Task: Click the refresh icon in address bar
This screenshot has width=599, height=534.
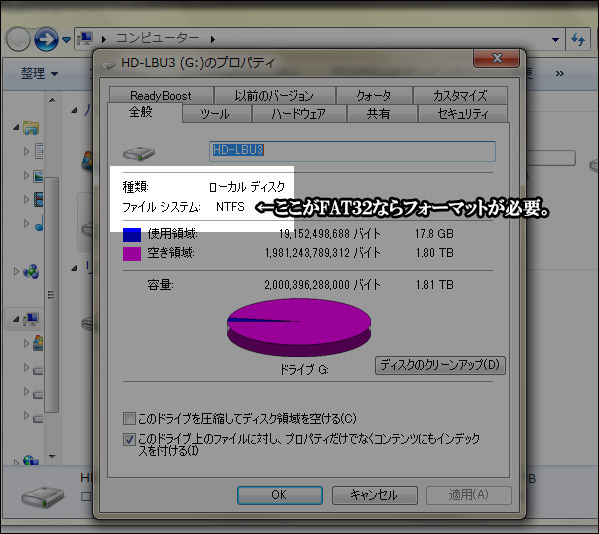Action: click(578, 39)
